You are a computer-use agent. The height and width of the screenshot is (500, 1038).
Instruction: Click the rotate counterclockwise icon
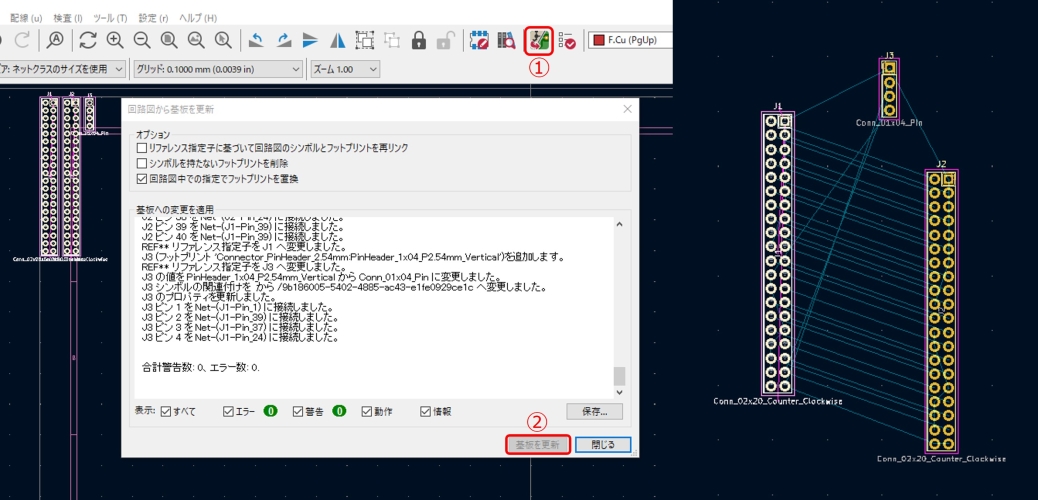pos(256,41)
